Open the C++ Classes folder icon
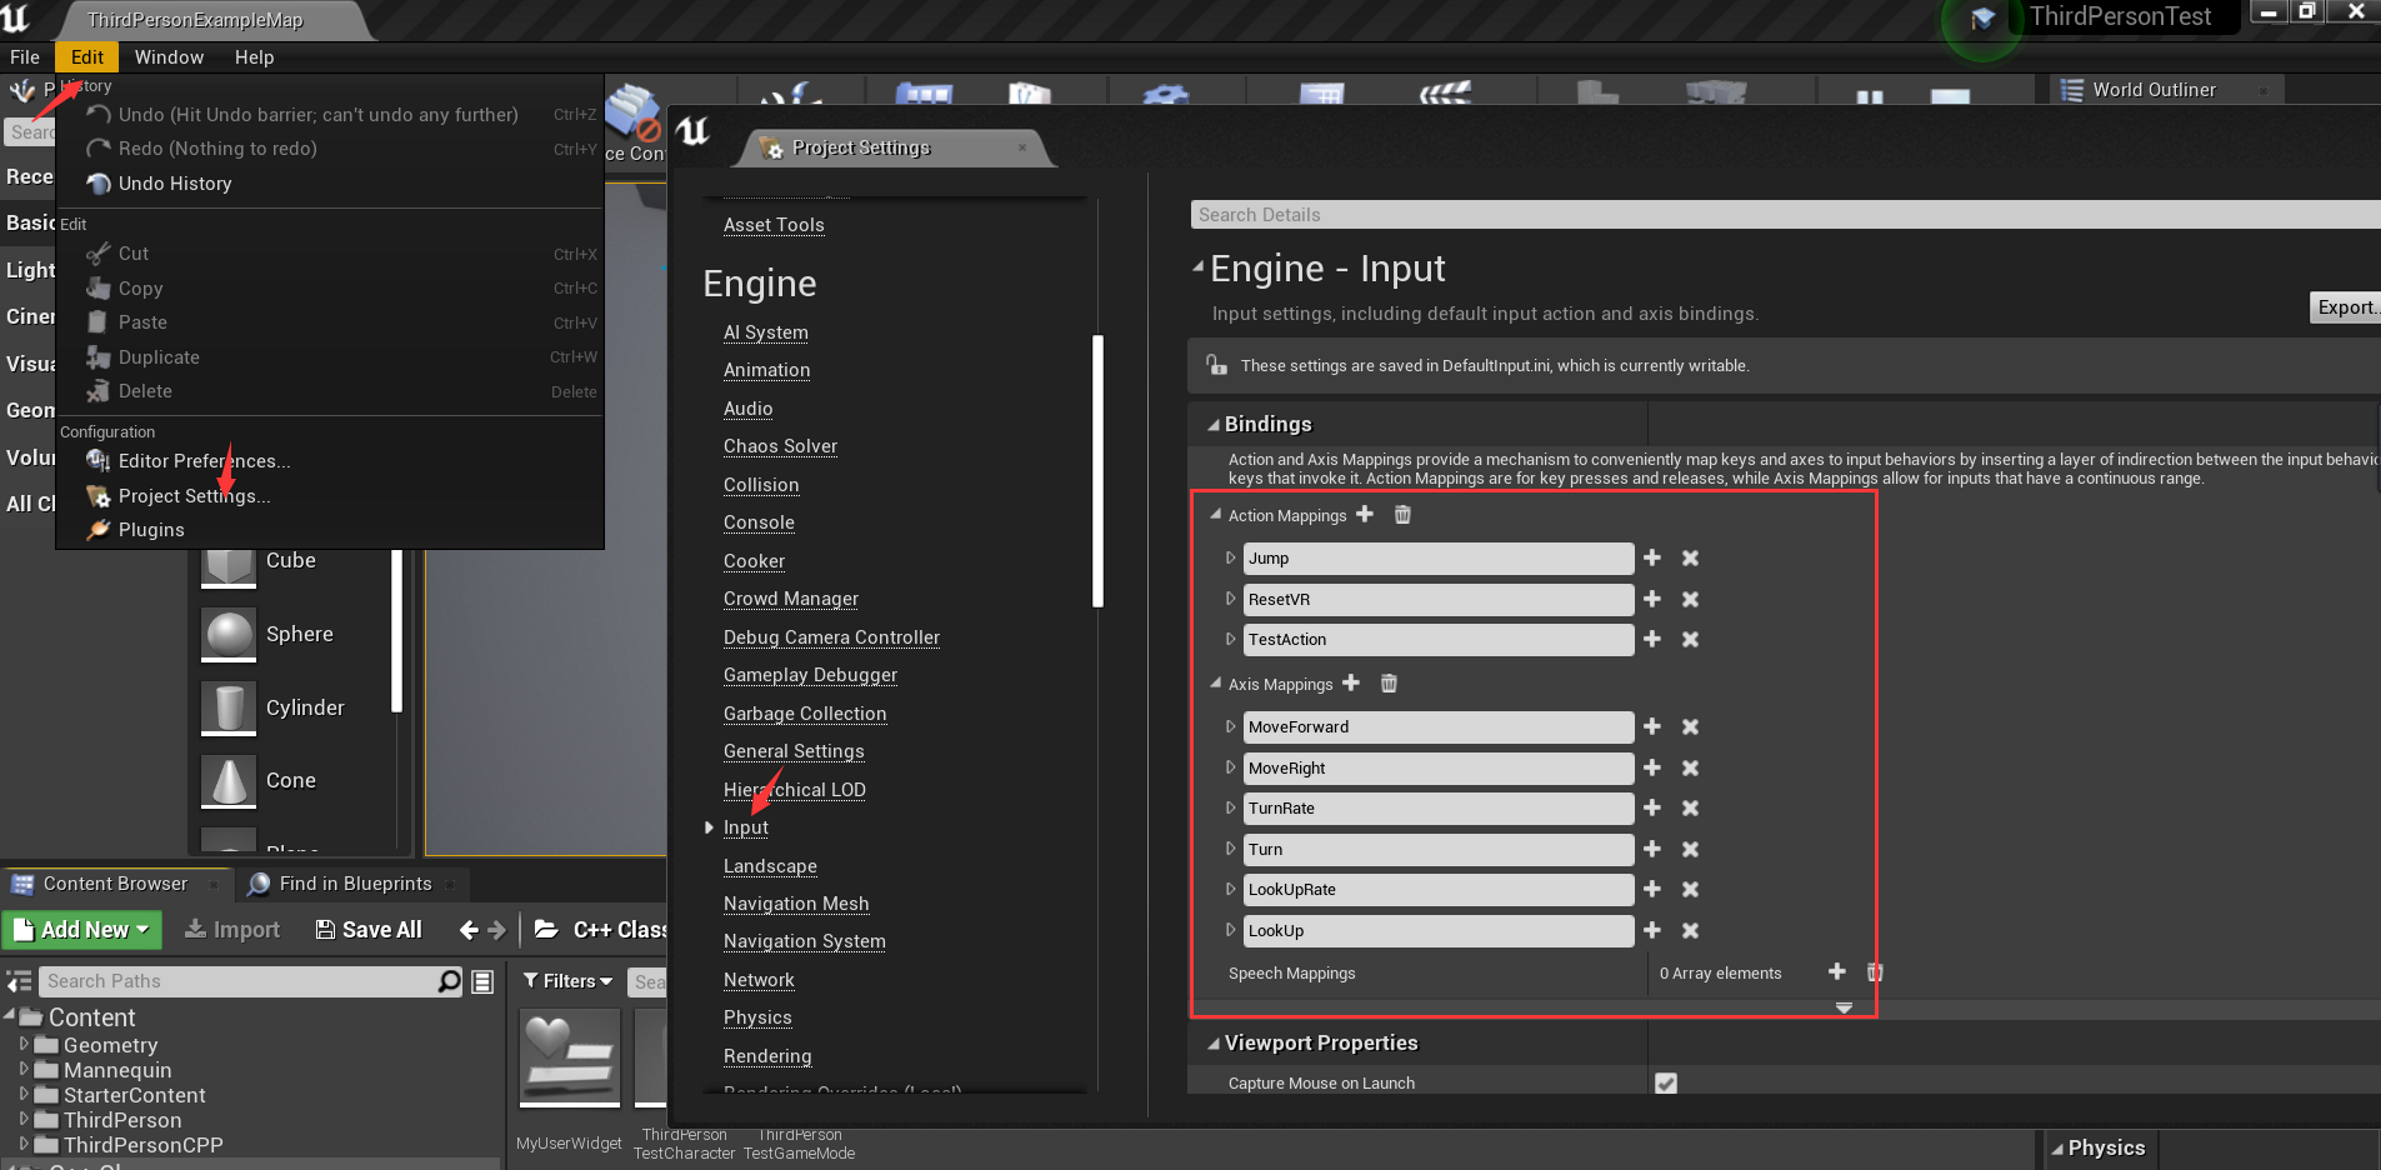The height and width of the screenshot is (1170, 2382). (548, 929)
